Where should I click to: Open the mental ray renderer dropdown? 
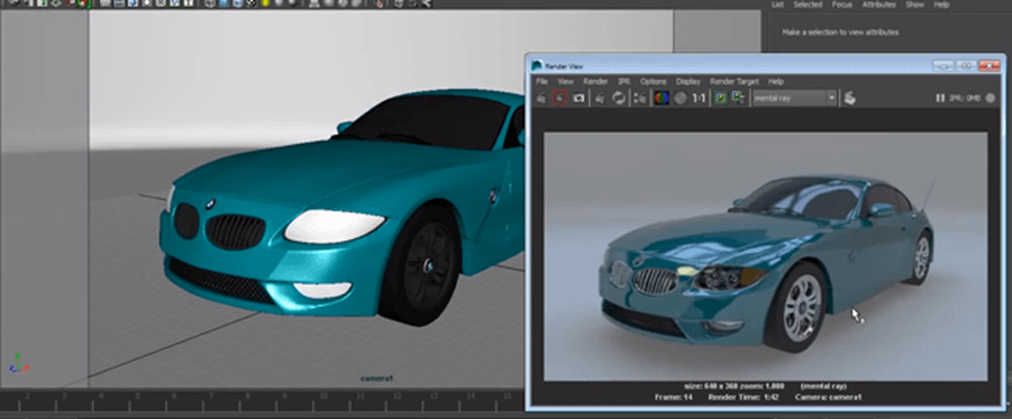(x=794, y=98)
